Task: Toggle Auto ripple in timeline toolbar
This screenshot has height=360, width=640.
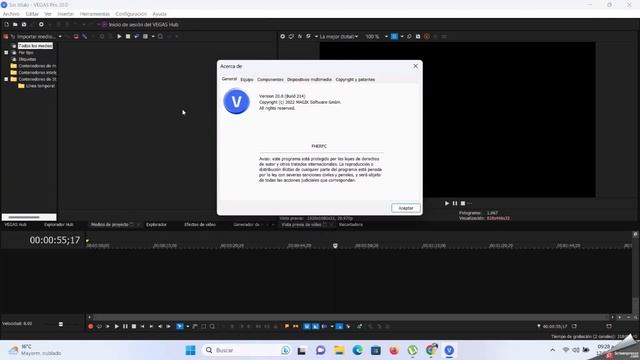Action: tap(324, 327)
